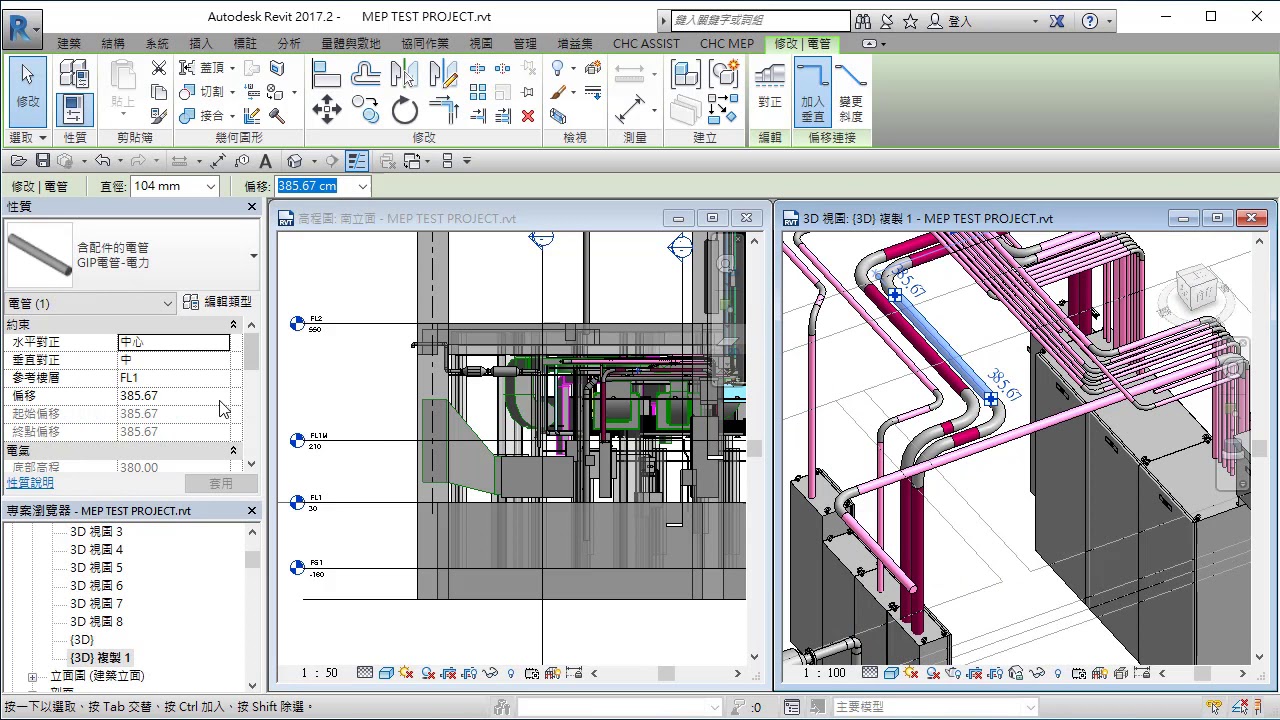Switch to the 插入 ribbon tab
This screenshot has width=1280, height=720.
tap(201, 43)
